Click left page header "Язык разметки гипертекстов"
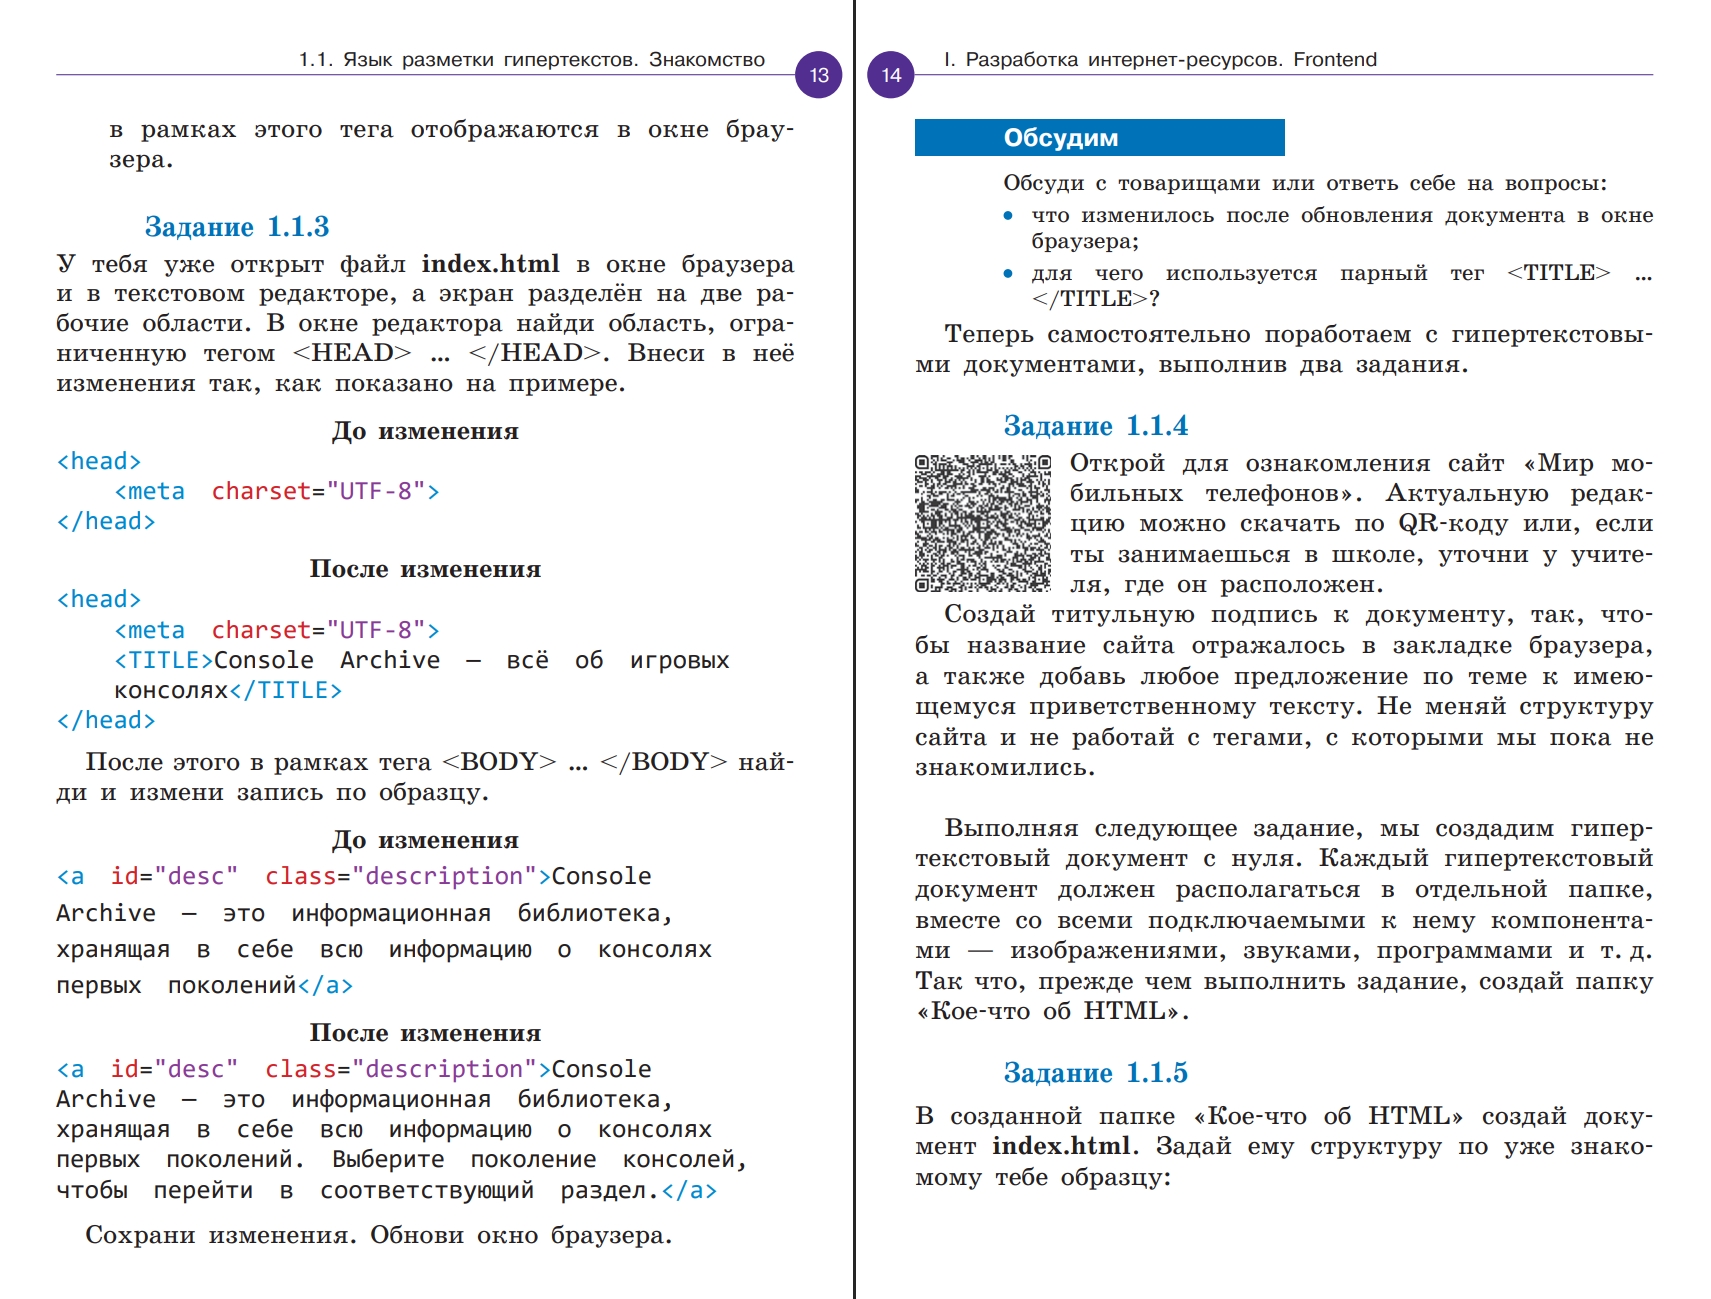 pos(531,60)
